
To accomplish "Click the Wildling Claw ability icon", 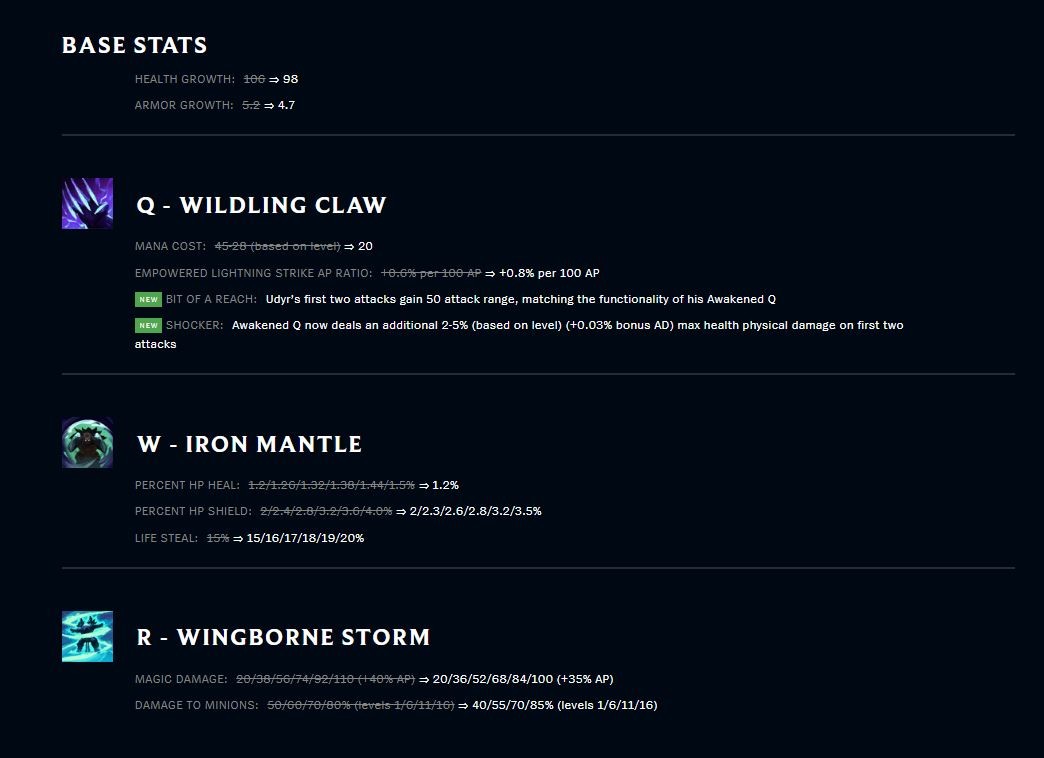I will pyautogui.click(x=87, y=203).
